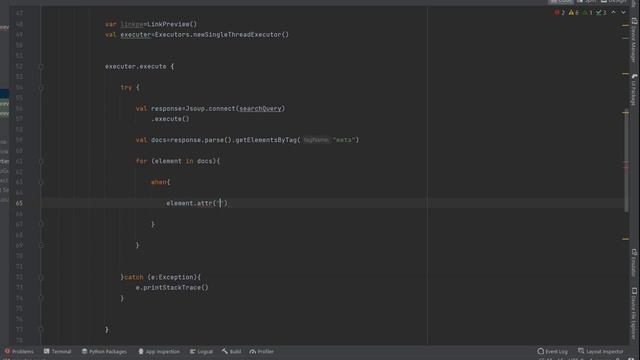This screenshot has height=360, width=640.
Task: Click the editor vertical scrollbar thumb
Action: coord(626,161)
